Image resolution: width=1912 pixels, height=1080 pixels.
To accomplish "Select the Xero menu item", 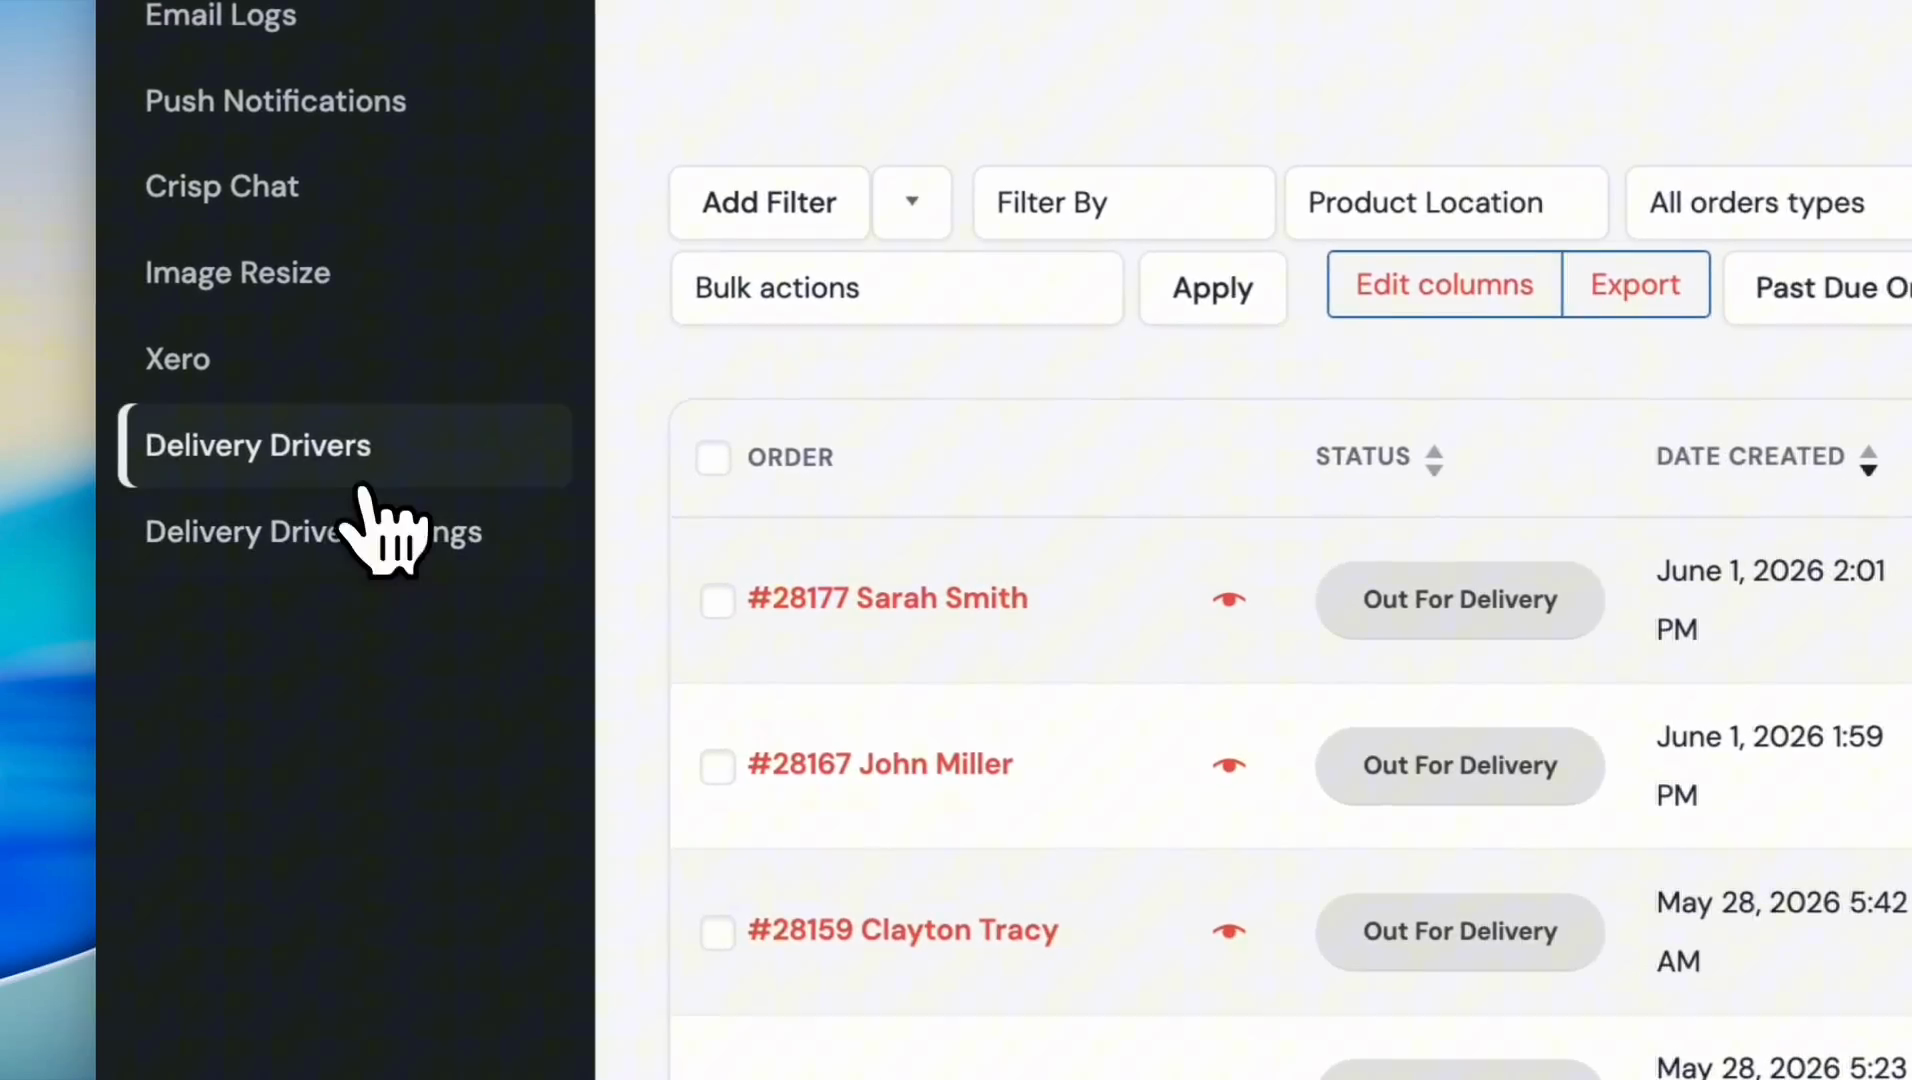I will [177, 359].
